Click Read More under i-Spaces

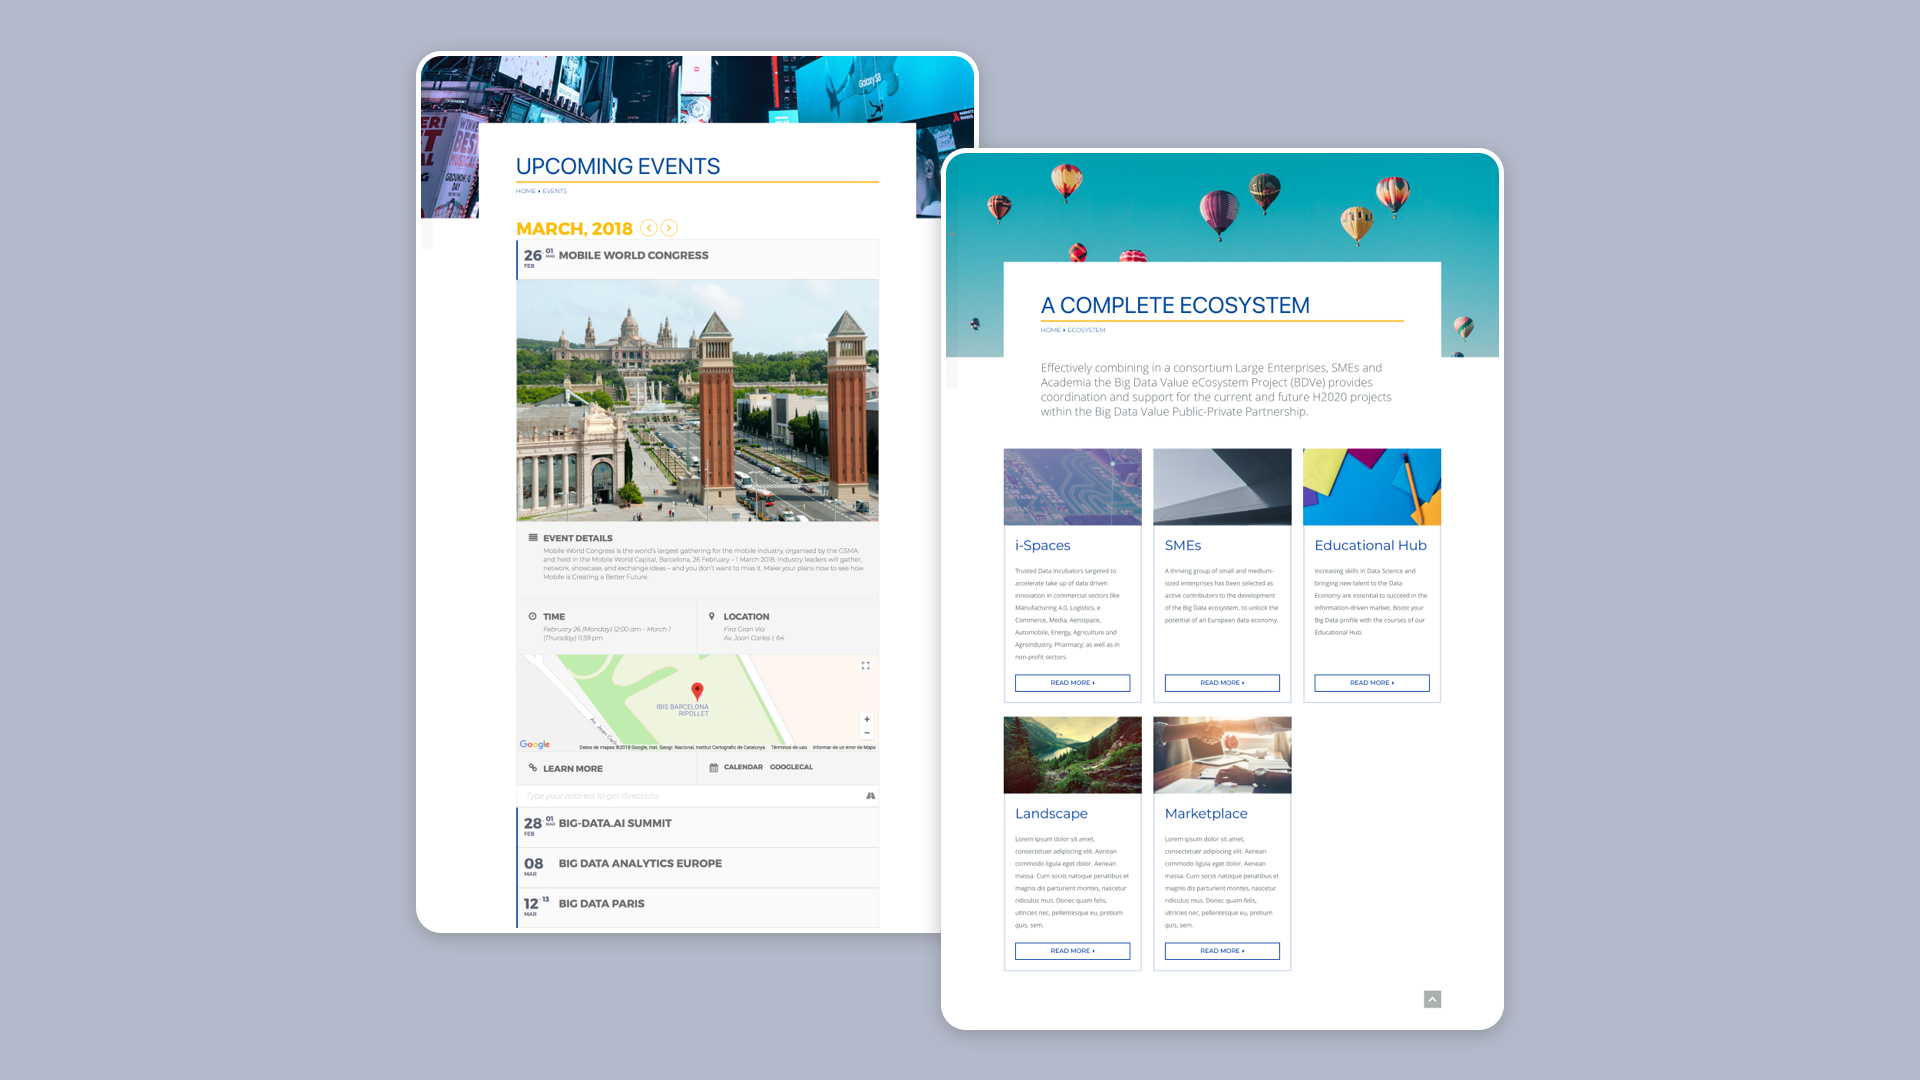tap(1072, 683)
